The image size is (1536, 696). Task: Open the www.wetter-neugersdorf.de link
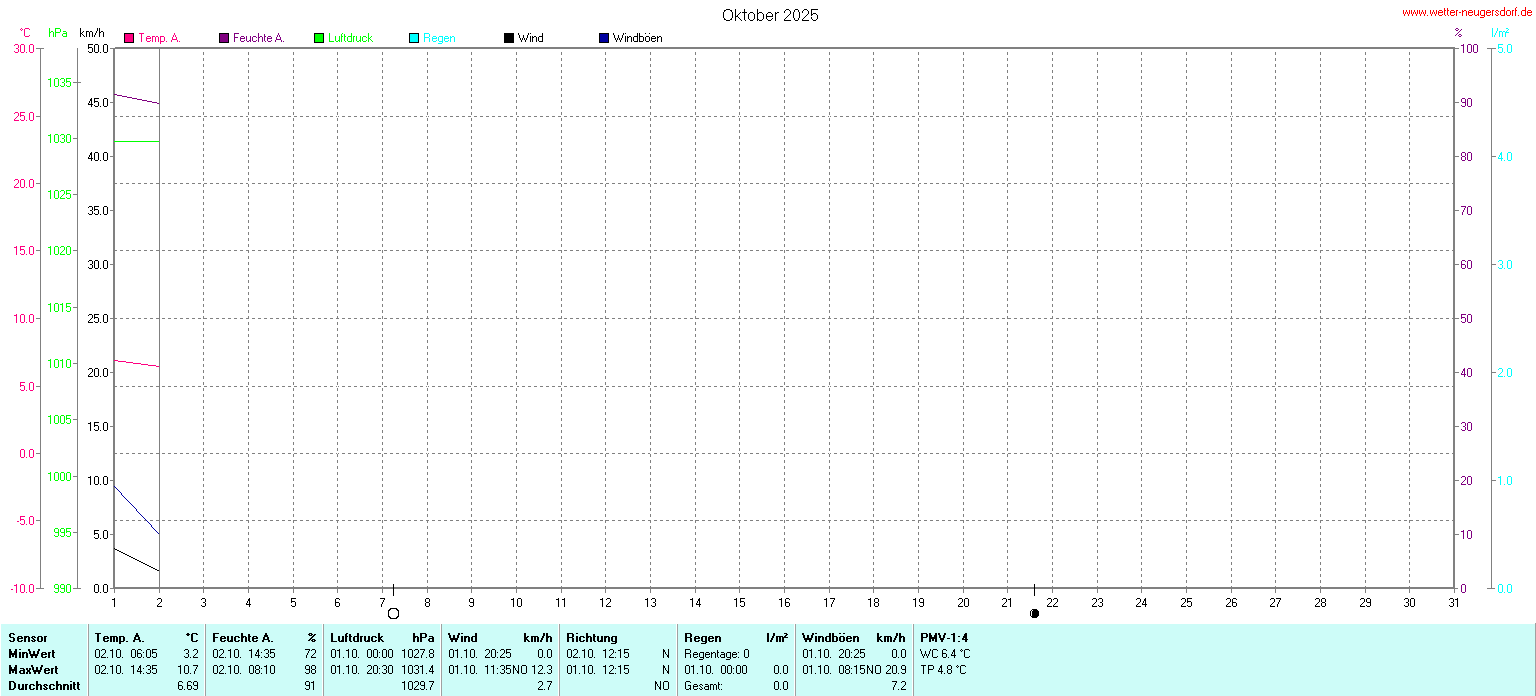pyautogui.click(x=1466, y=13)
